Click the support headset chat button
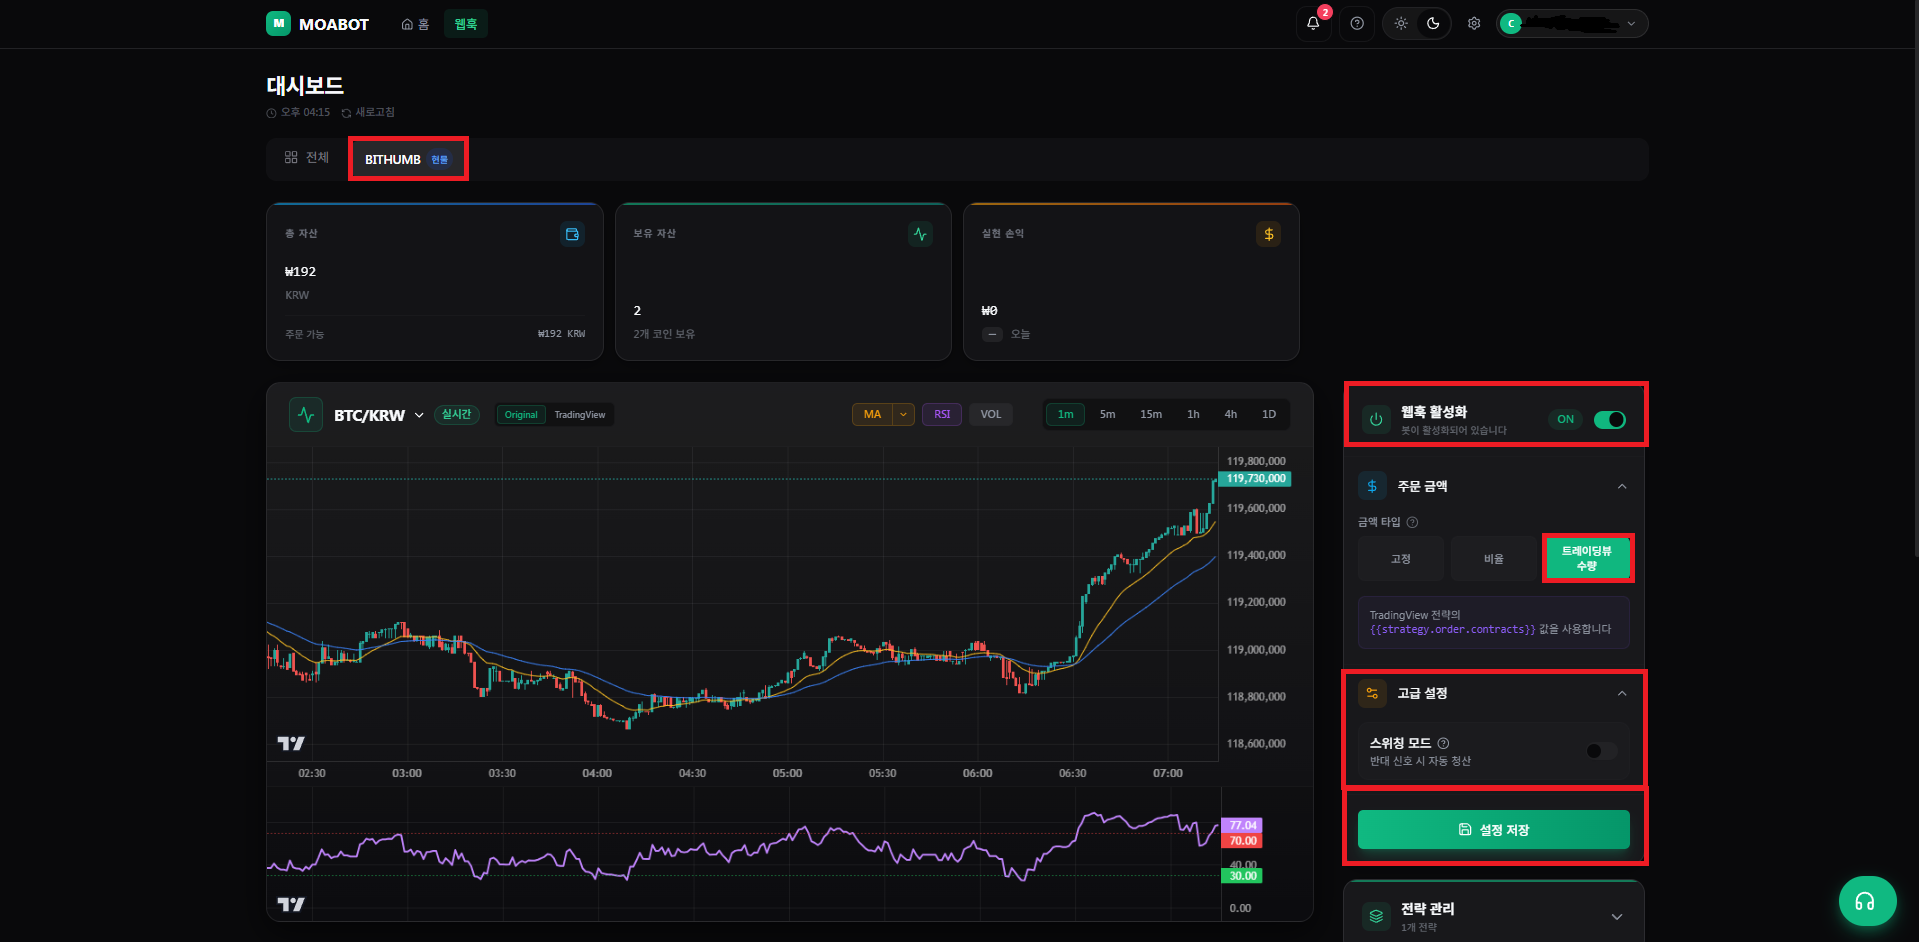Image resolution: width=1919 pixels, height=942 pixels. tap(1867, 901)
